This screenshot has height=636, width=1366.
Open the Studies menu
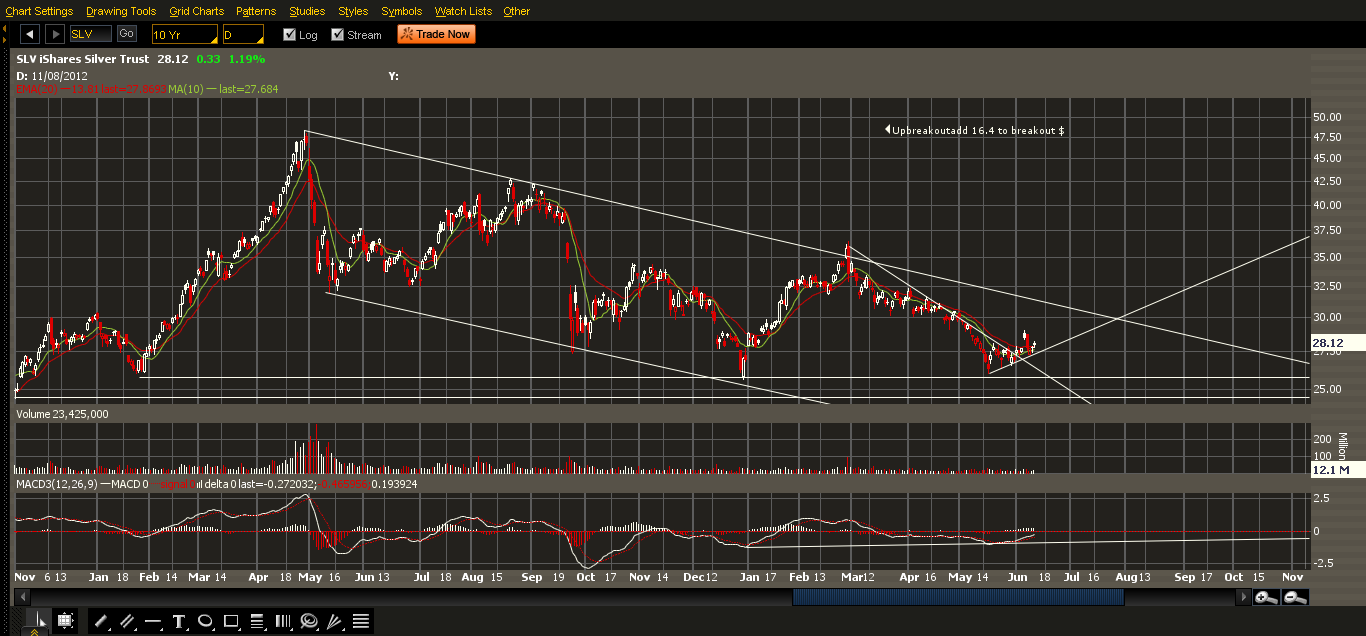pyautogui.click(x=307, y=11)
